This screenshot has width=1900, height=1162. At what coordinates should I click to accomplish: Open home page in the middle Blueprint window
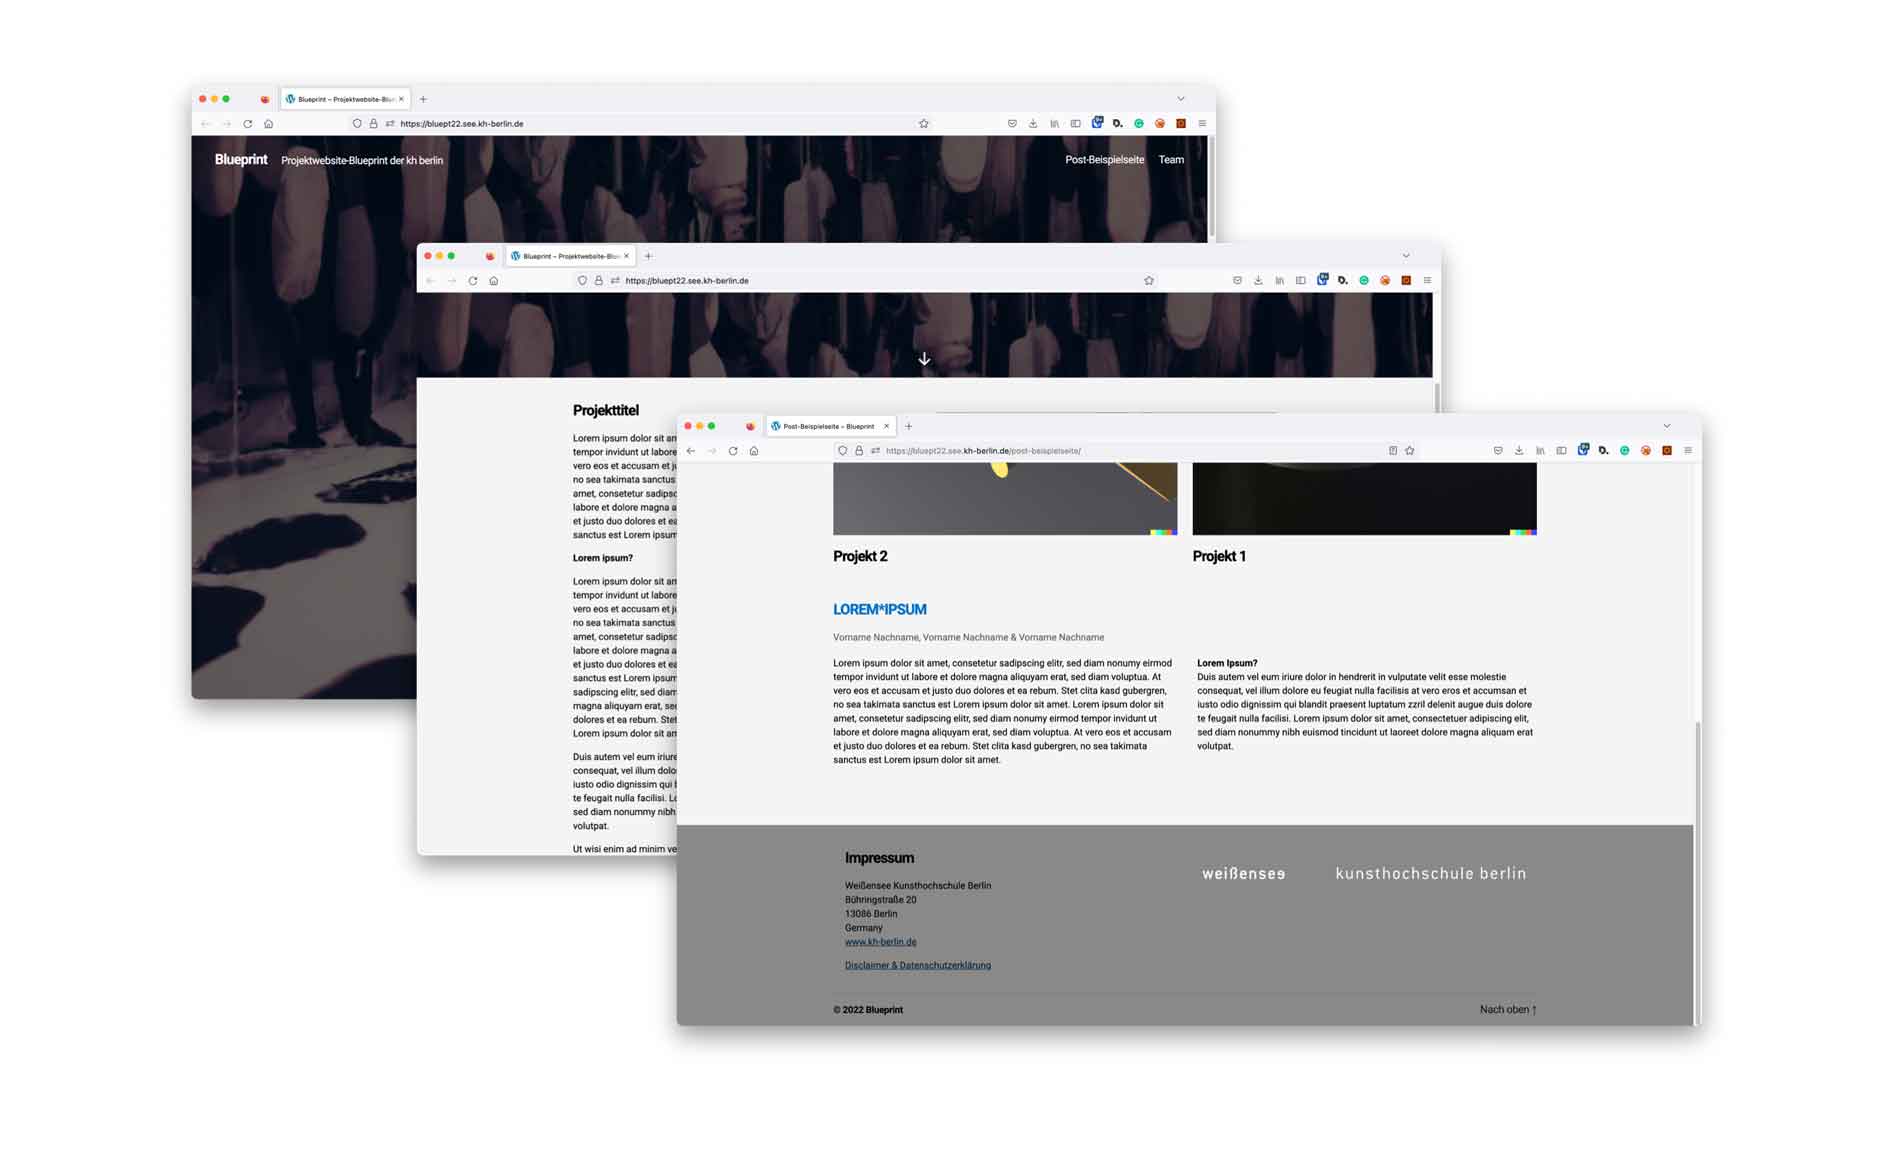pyautogui.click(x=494, y=281)
